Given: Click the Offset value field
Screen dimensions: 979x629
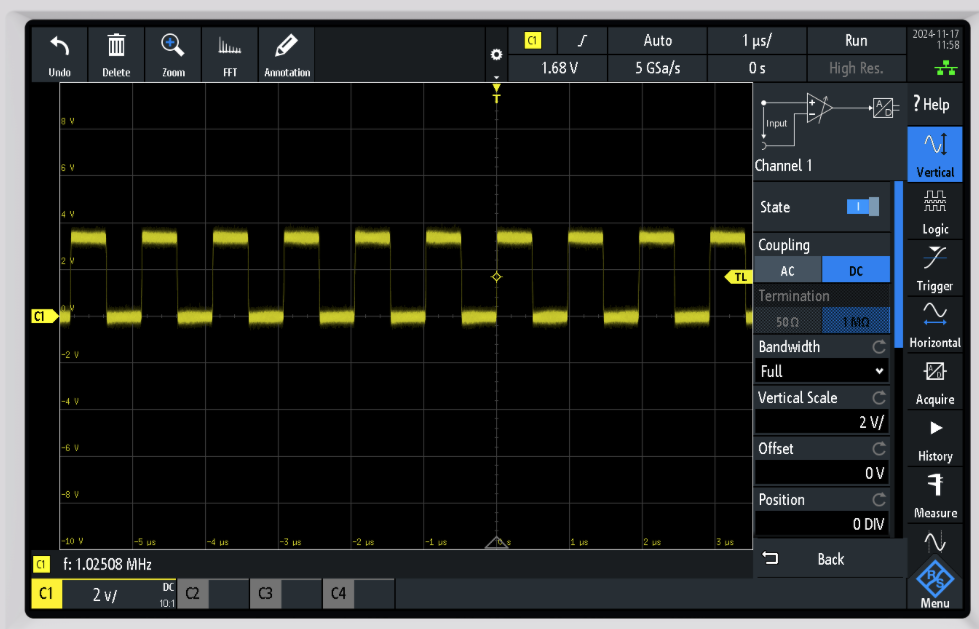Looking at the screenshot, I should click(821, 472).
